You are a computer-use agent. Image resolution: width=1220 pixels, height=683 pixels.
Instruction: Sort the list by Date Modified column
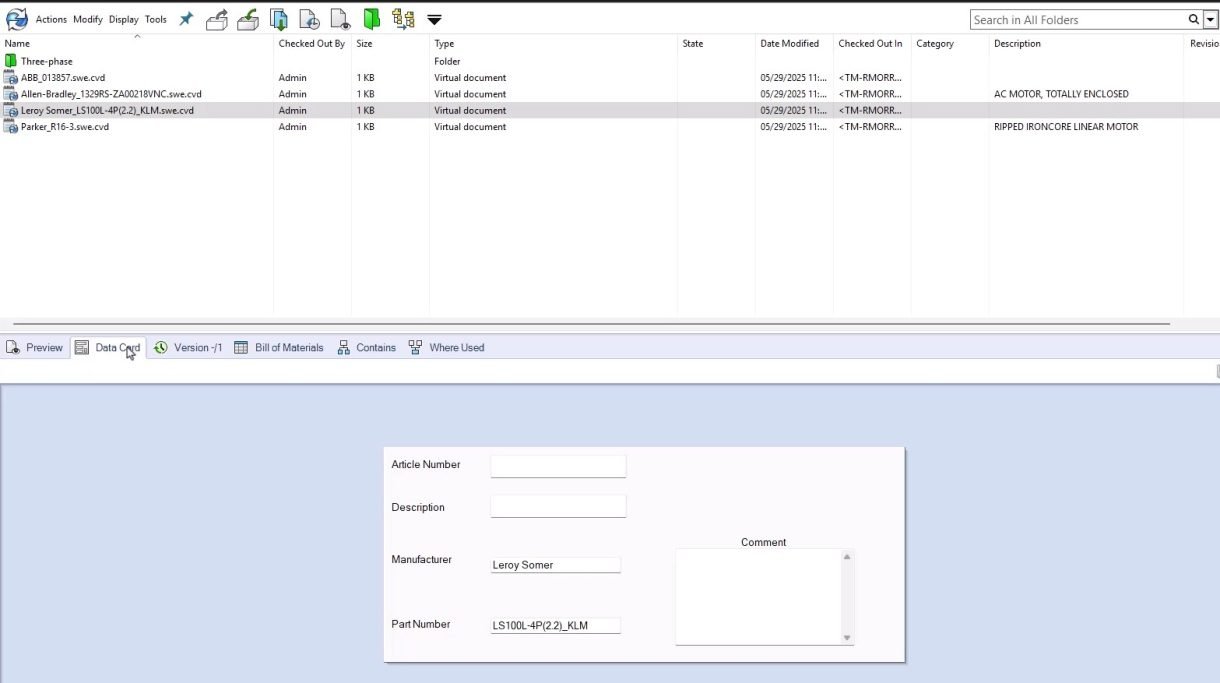tap(789, 44)
